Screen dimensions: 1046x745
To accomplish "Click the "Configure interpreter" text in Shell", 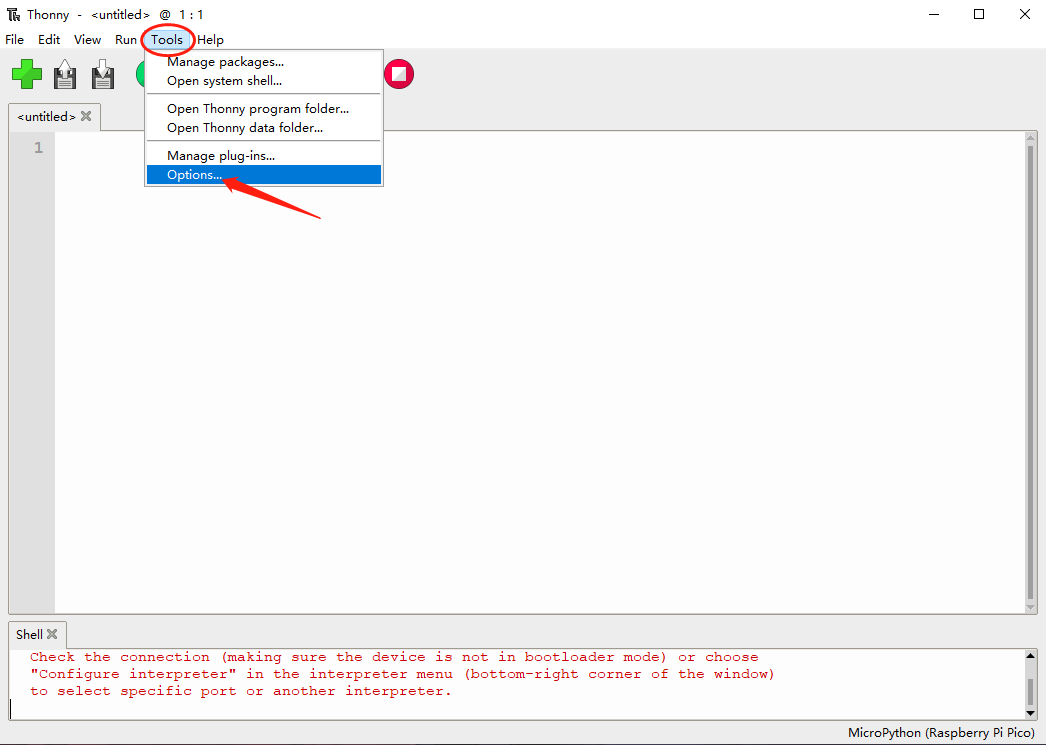I will point(133,674).
